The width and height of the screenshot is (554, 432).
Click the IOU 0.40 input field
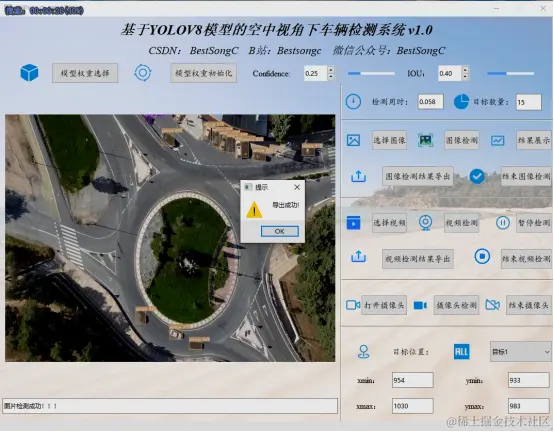click(x=450, y=73)
